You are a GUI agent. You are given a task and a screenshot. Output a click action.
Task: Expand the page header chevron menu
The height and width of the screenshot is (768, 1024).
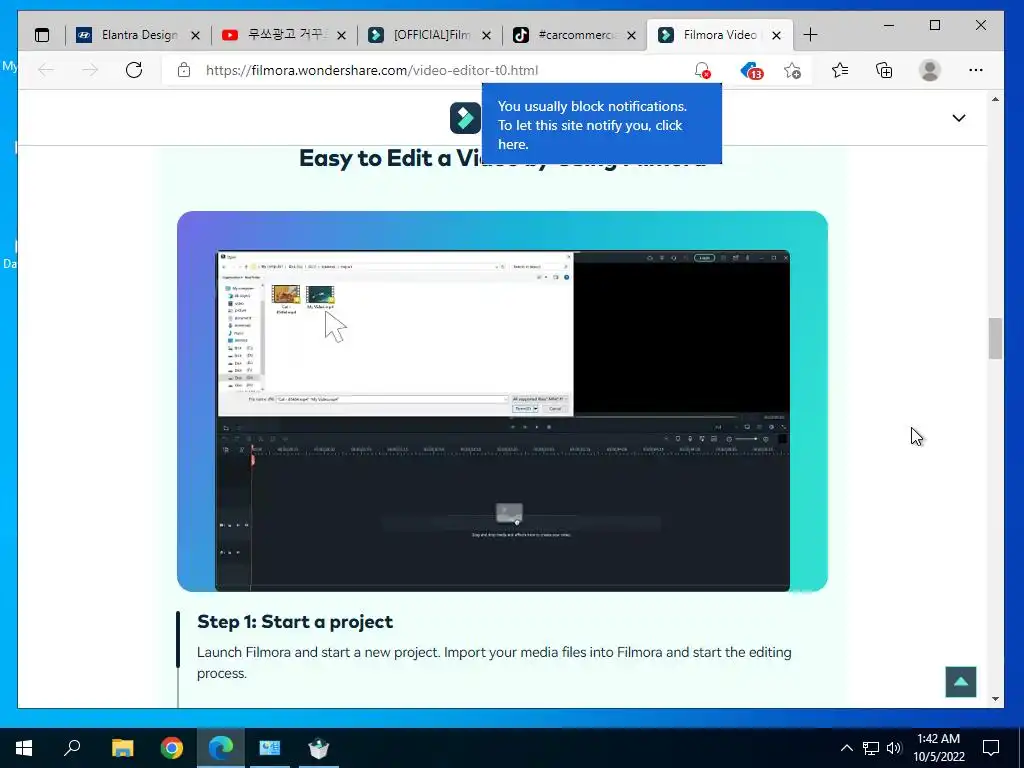959,118
